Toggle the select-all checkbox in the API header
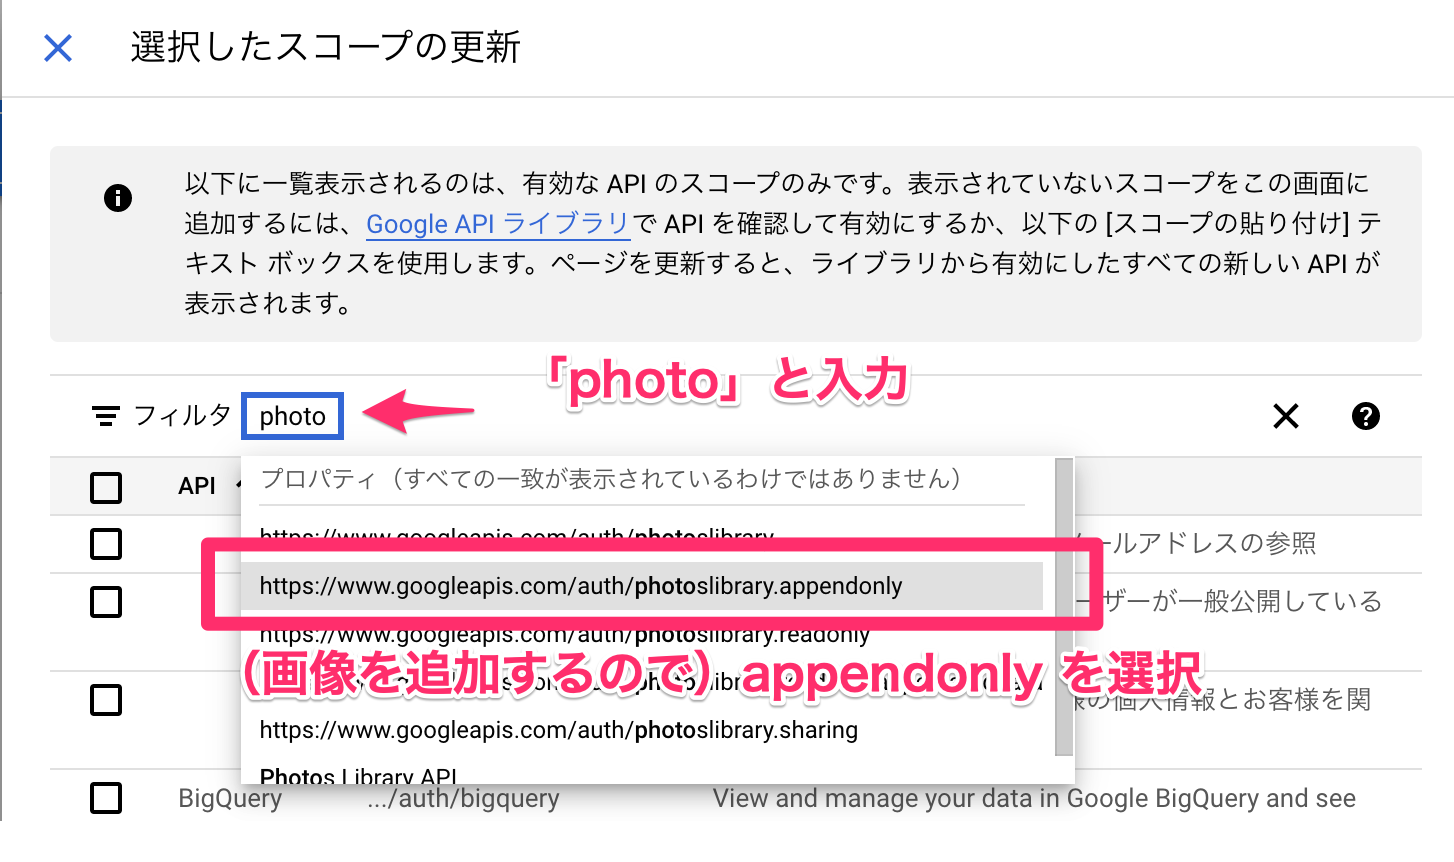Screen dimensions: 1454x862 point(106,487)
